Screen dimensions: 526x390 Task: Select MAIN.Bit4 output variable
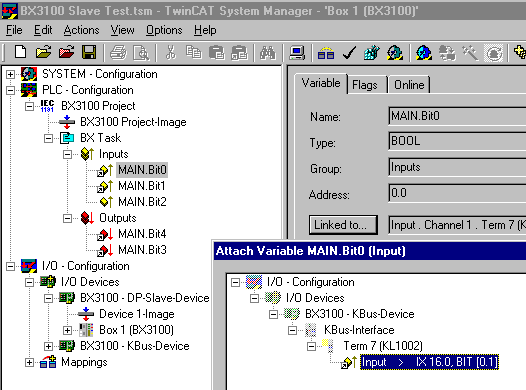click(142, 234)
